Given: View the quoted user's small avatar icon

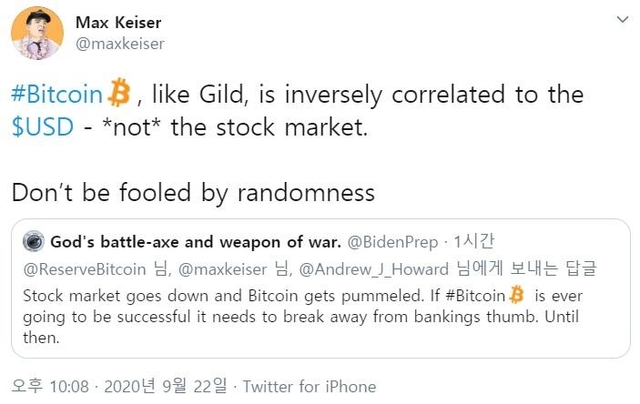Looking at the screenshot, I should click(x=33, y=241).
